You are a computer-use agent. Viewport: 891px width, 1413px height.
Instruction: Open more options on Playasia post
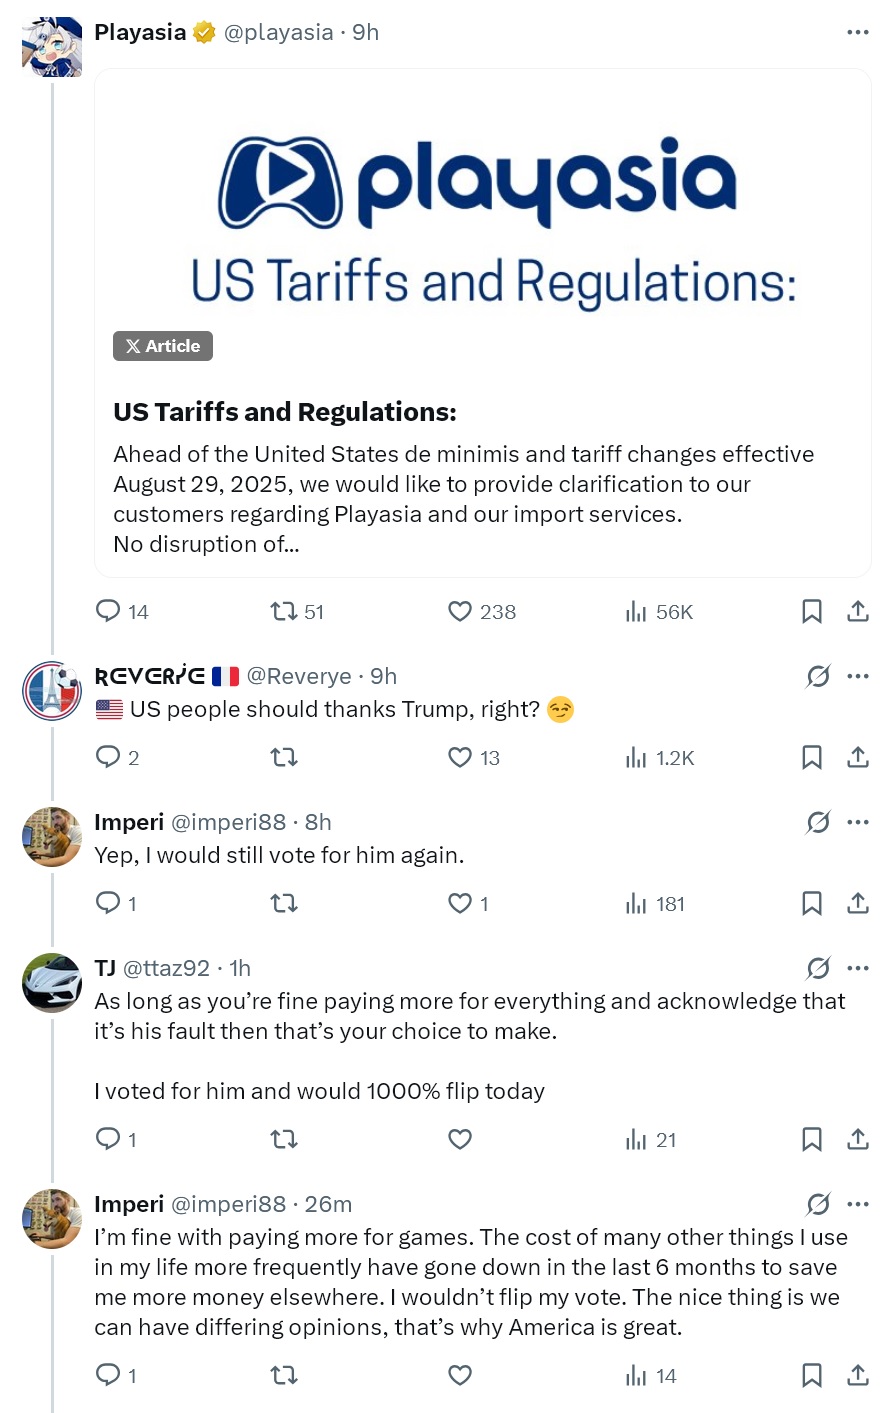pos(858,32)
